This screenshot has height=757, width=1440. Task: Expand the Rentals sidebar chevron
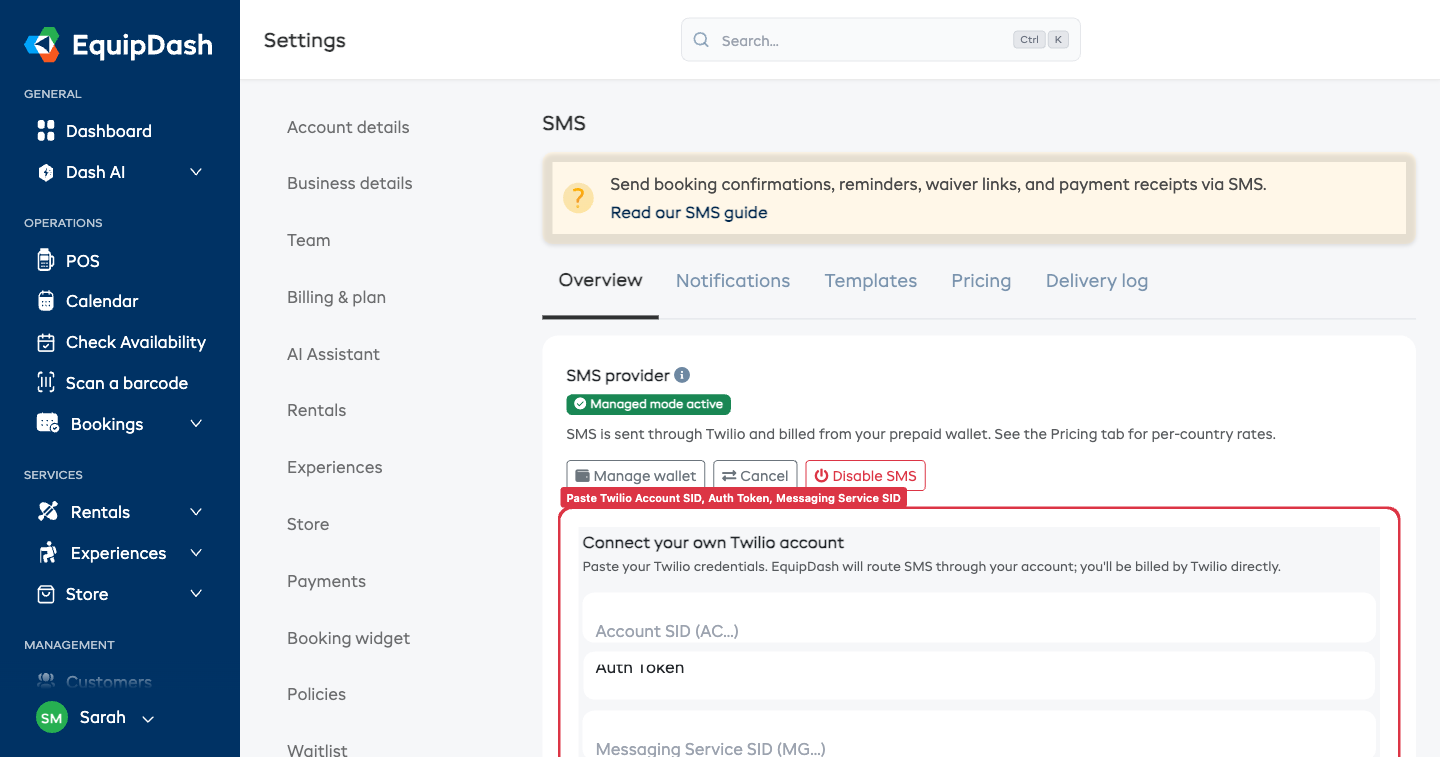[x=196, y=512]
